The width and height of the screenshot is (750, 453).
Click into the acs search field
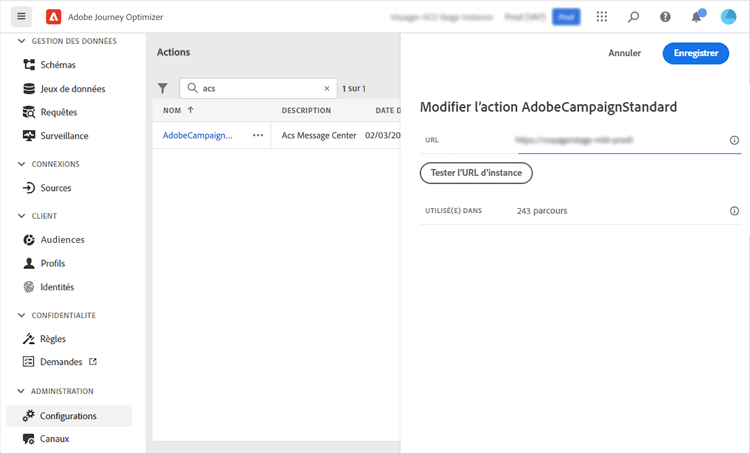point(258,88)
